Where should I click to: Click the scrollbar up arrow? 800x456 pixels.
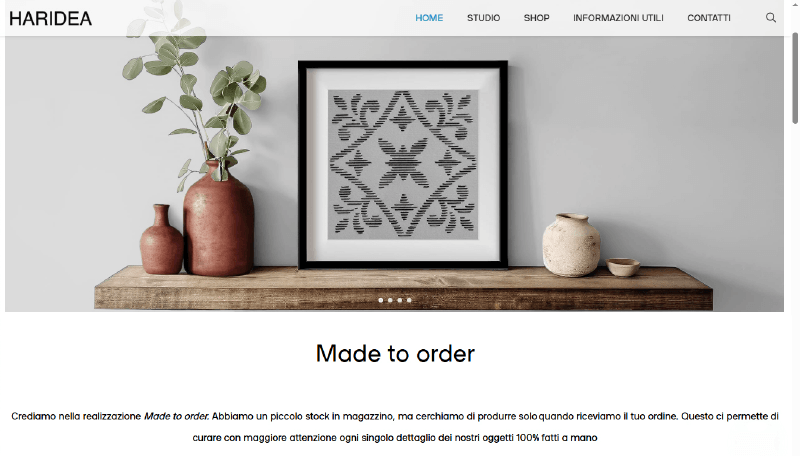point(795,3)
